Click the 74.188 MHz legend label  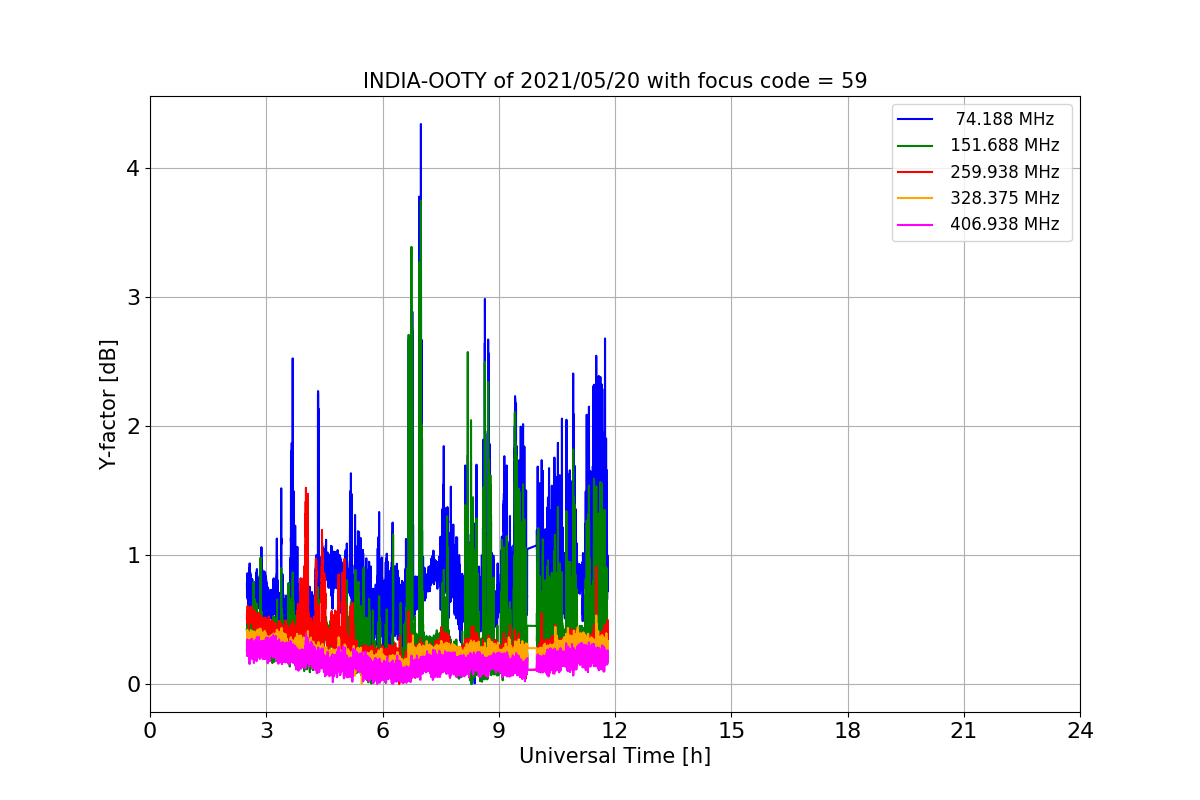pyautogui.click(x=1005, y=119)
